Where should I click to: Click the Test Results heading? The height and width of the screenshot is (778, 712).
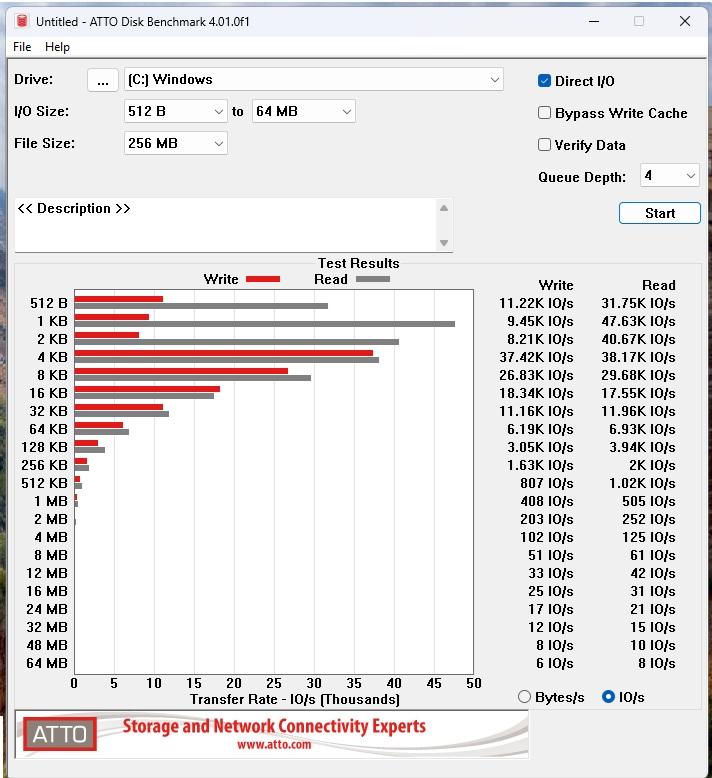pyautogui.click(x=359, y=263)
